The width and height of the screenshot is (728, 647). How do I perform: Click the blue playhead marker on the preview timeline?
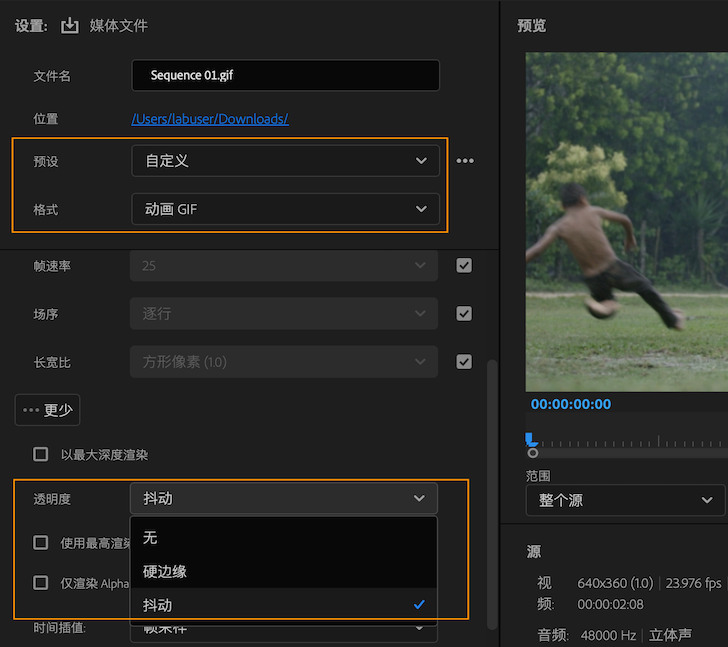click(530, 439)
